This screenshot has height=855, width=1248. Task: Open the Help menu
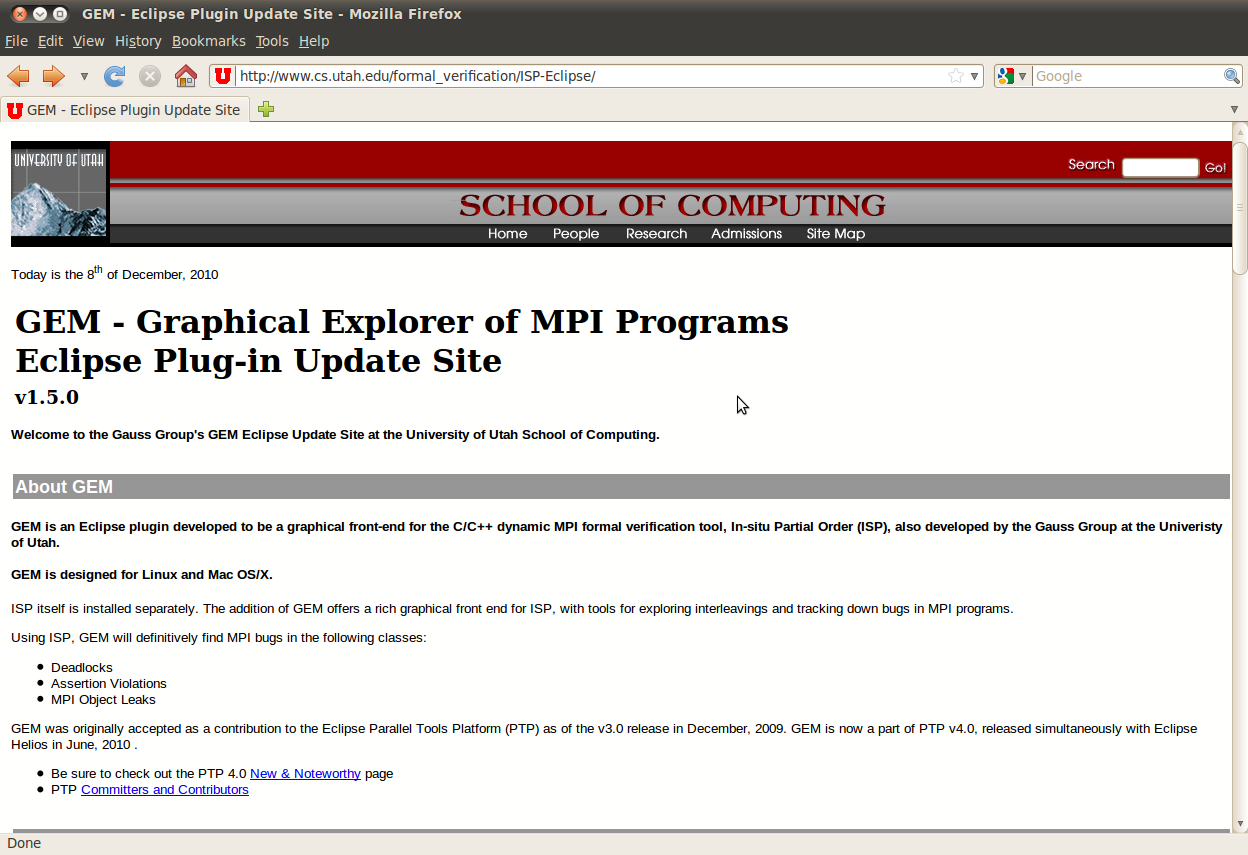tap(314, 41)
